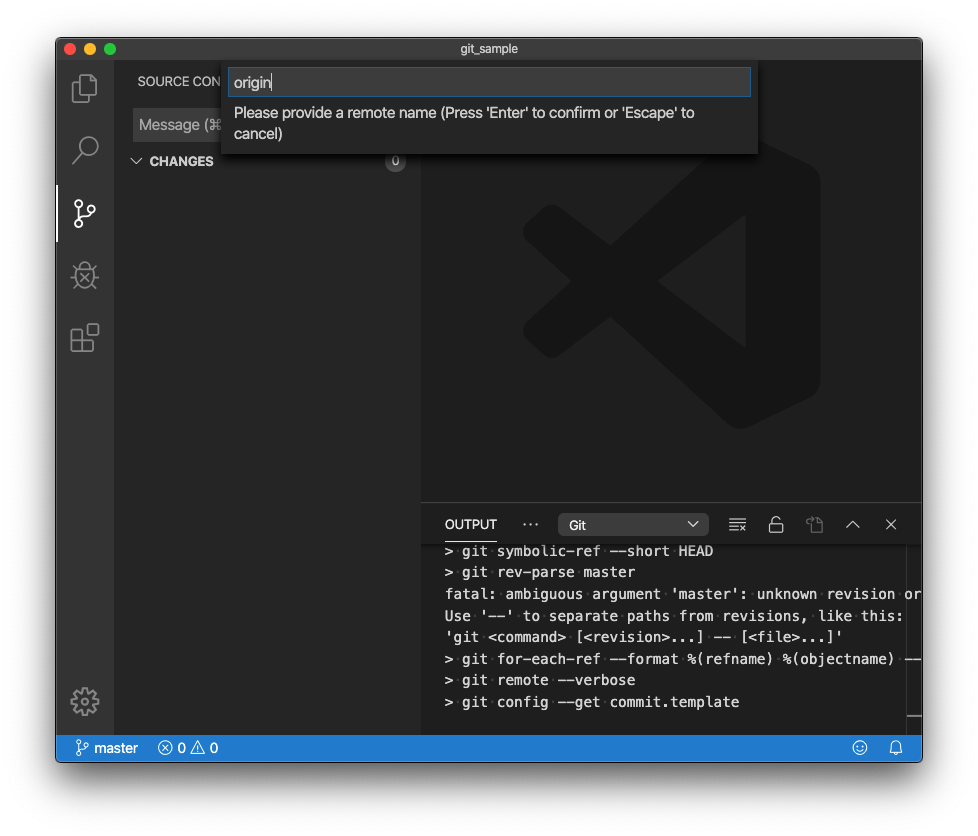The image size is (978, 836).
Task: Collapse the CHANGES section
Action: pos(136,161)
